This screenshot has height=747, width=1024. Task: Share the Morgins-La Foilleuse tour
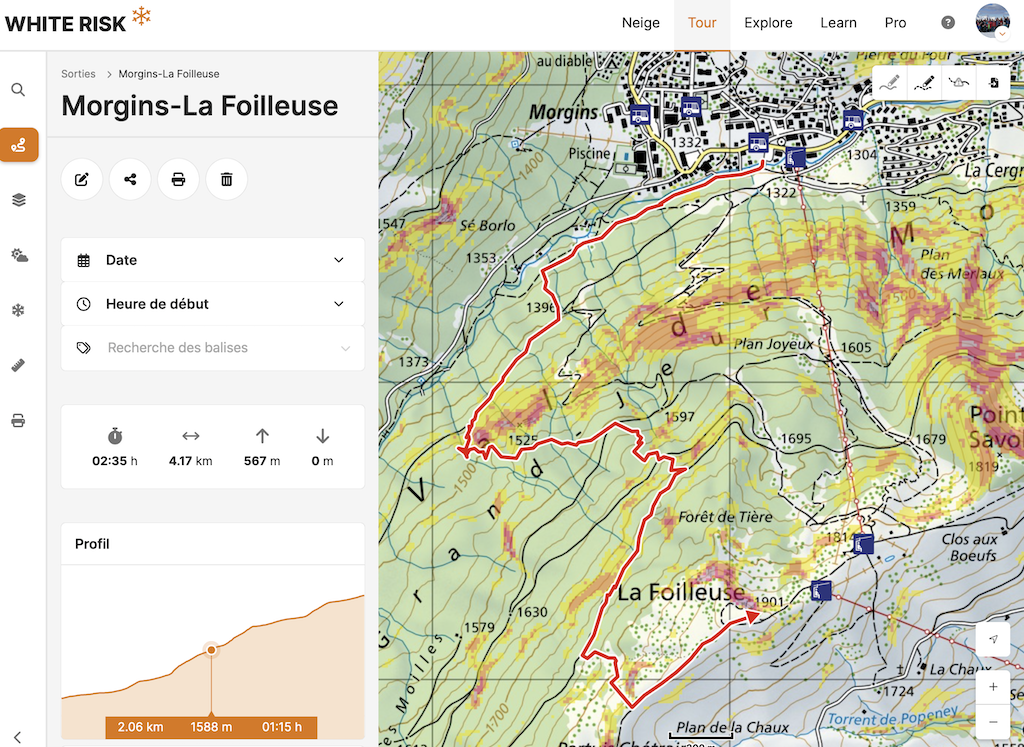click(130, 180)
